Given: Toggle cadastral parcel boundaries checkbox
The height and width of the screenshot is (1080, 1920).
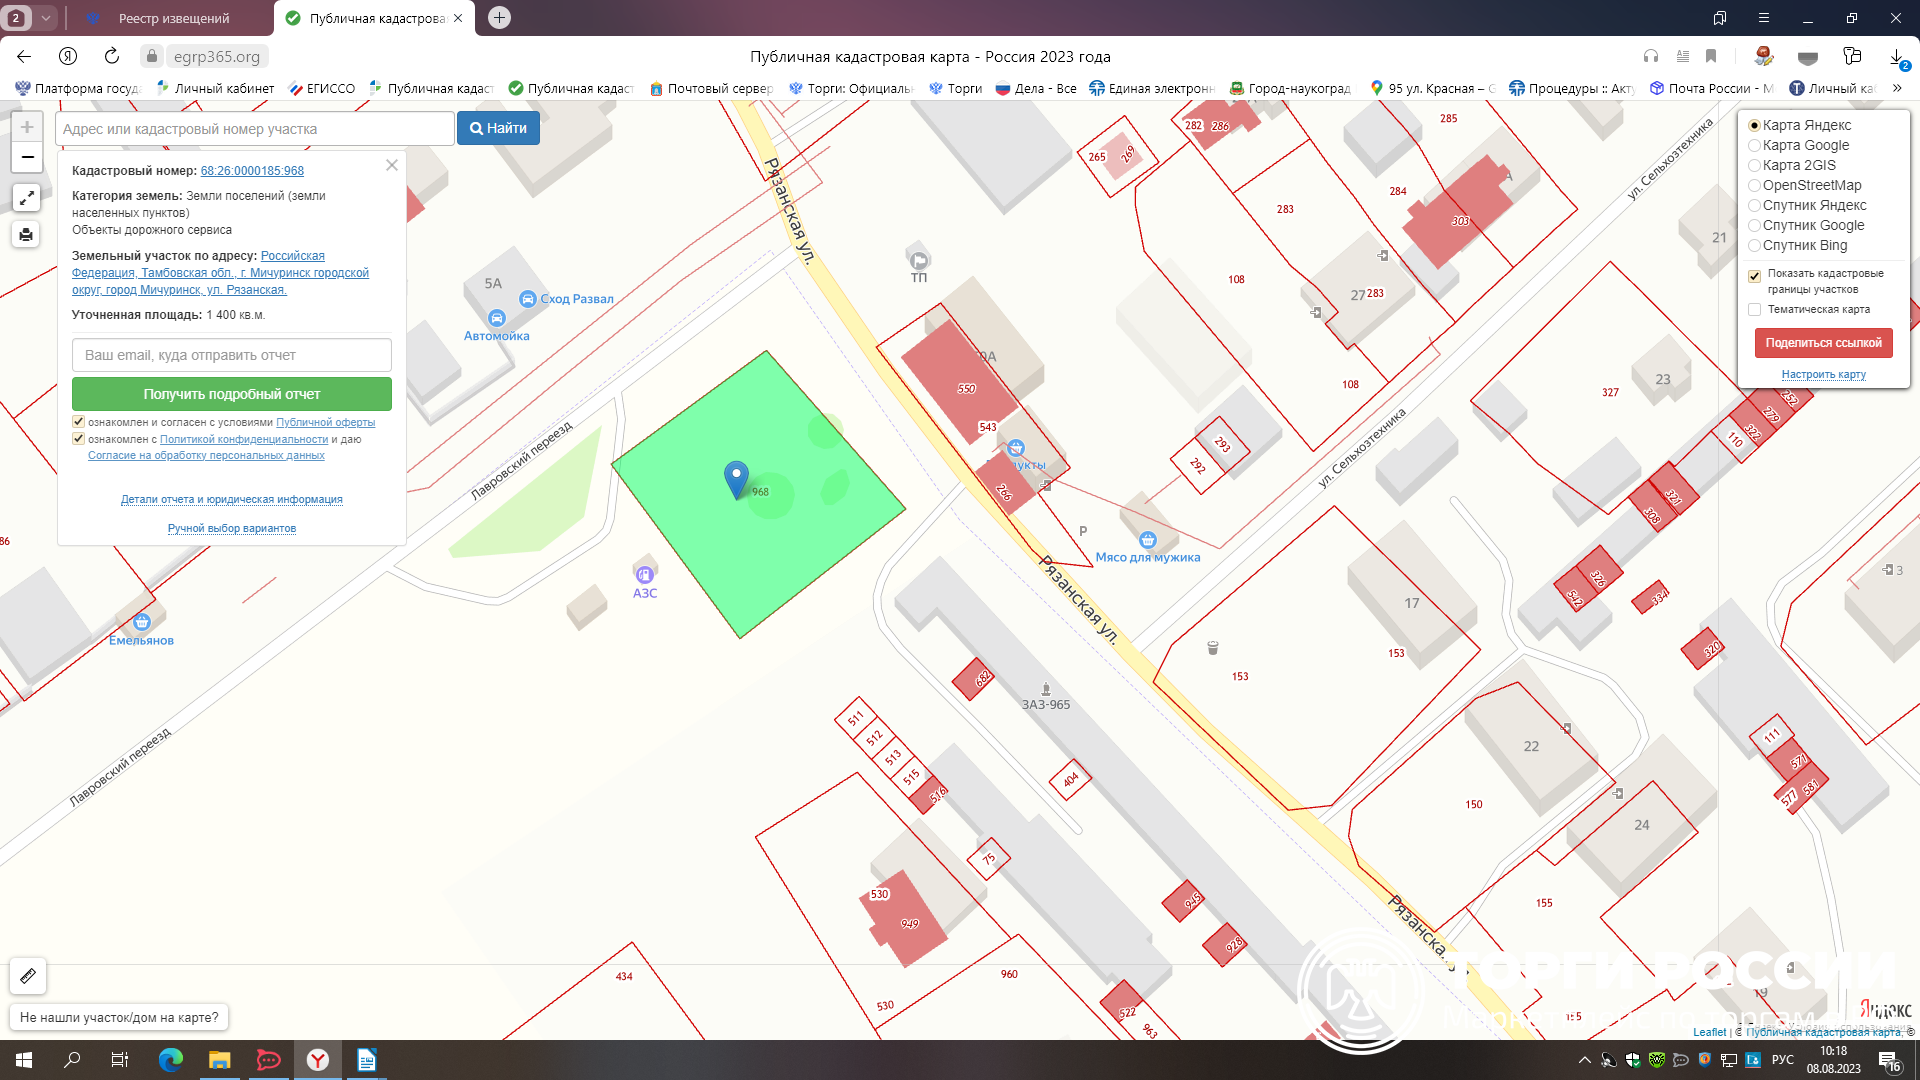Looking at the screenshot, I should tap(1754, 276).
